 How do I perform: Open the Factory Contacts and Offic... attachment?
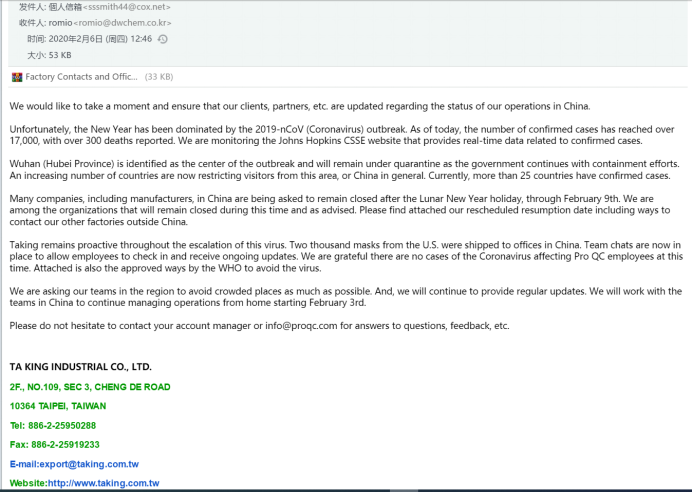click(x=81, y=76)
